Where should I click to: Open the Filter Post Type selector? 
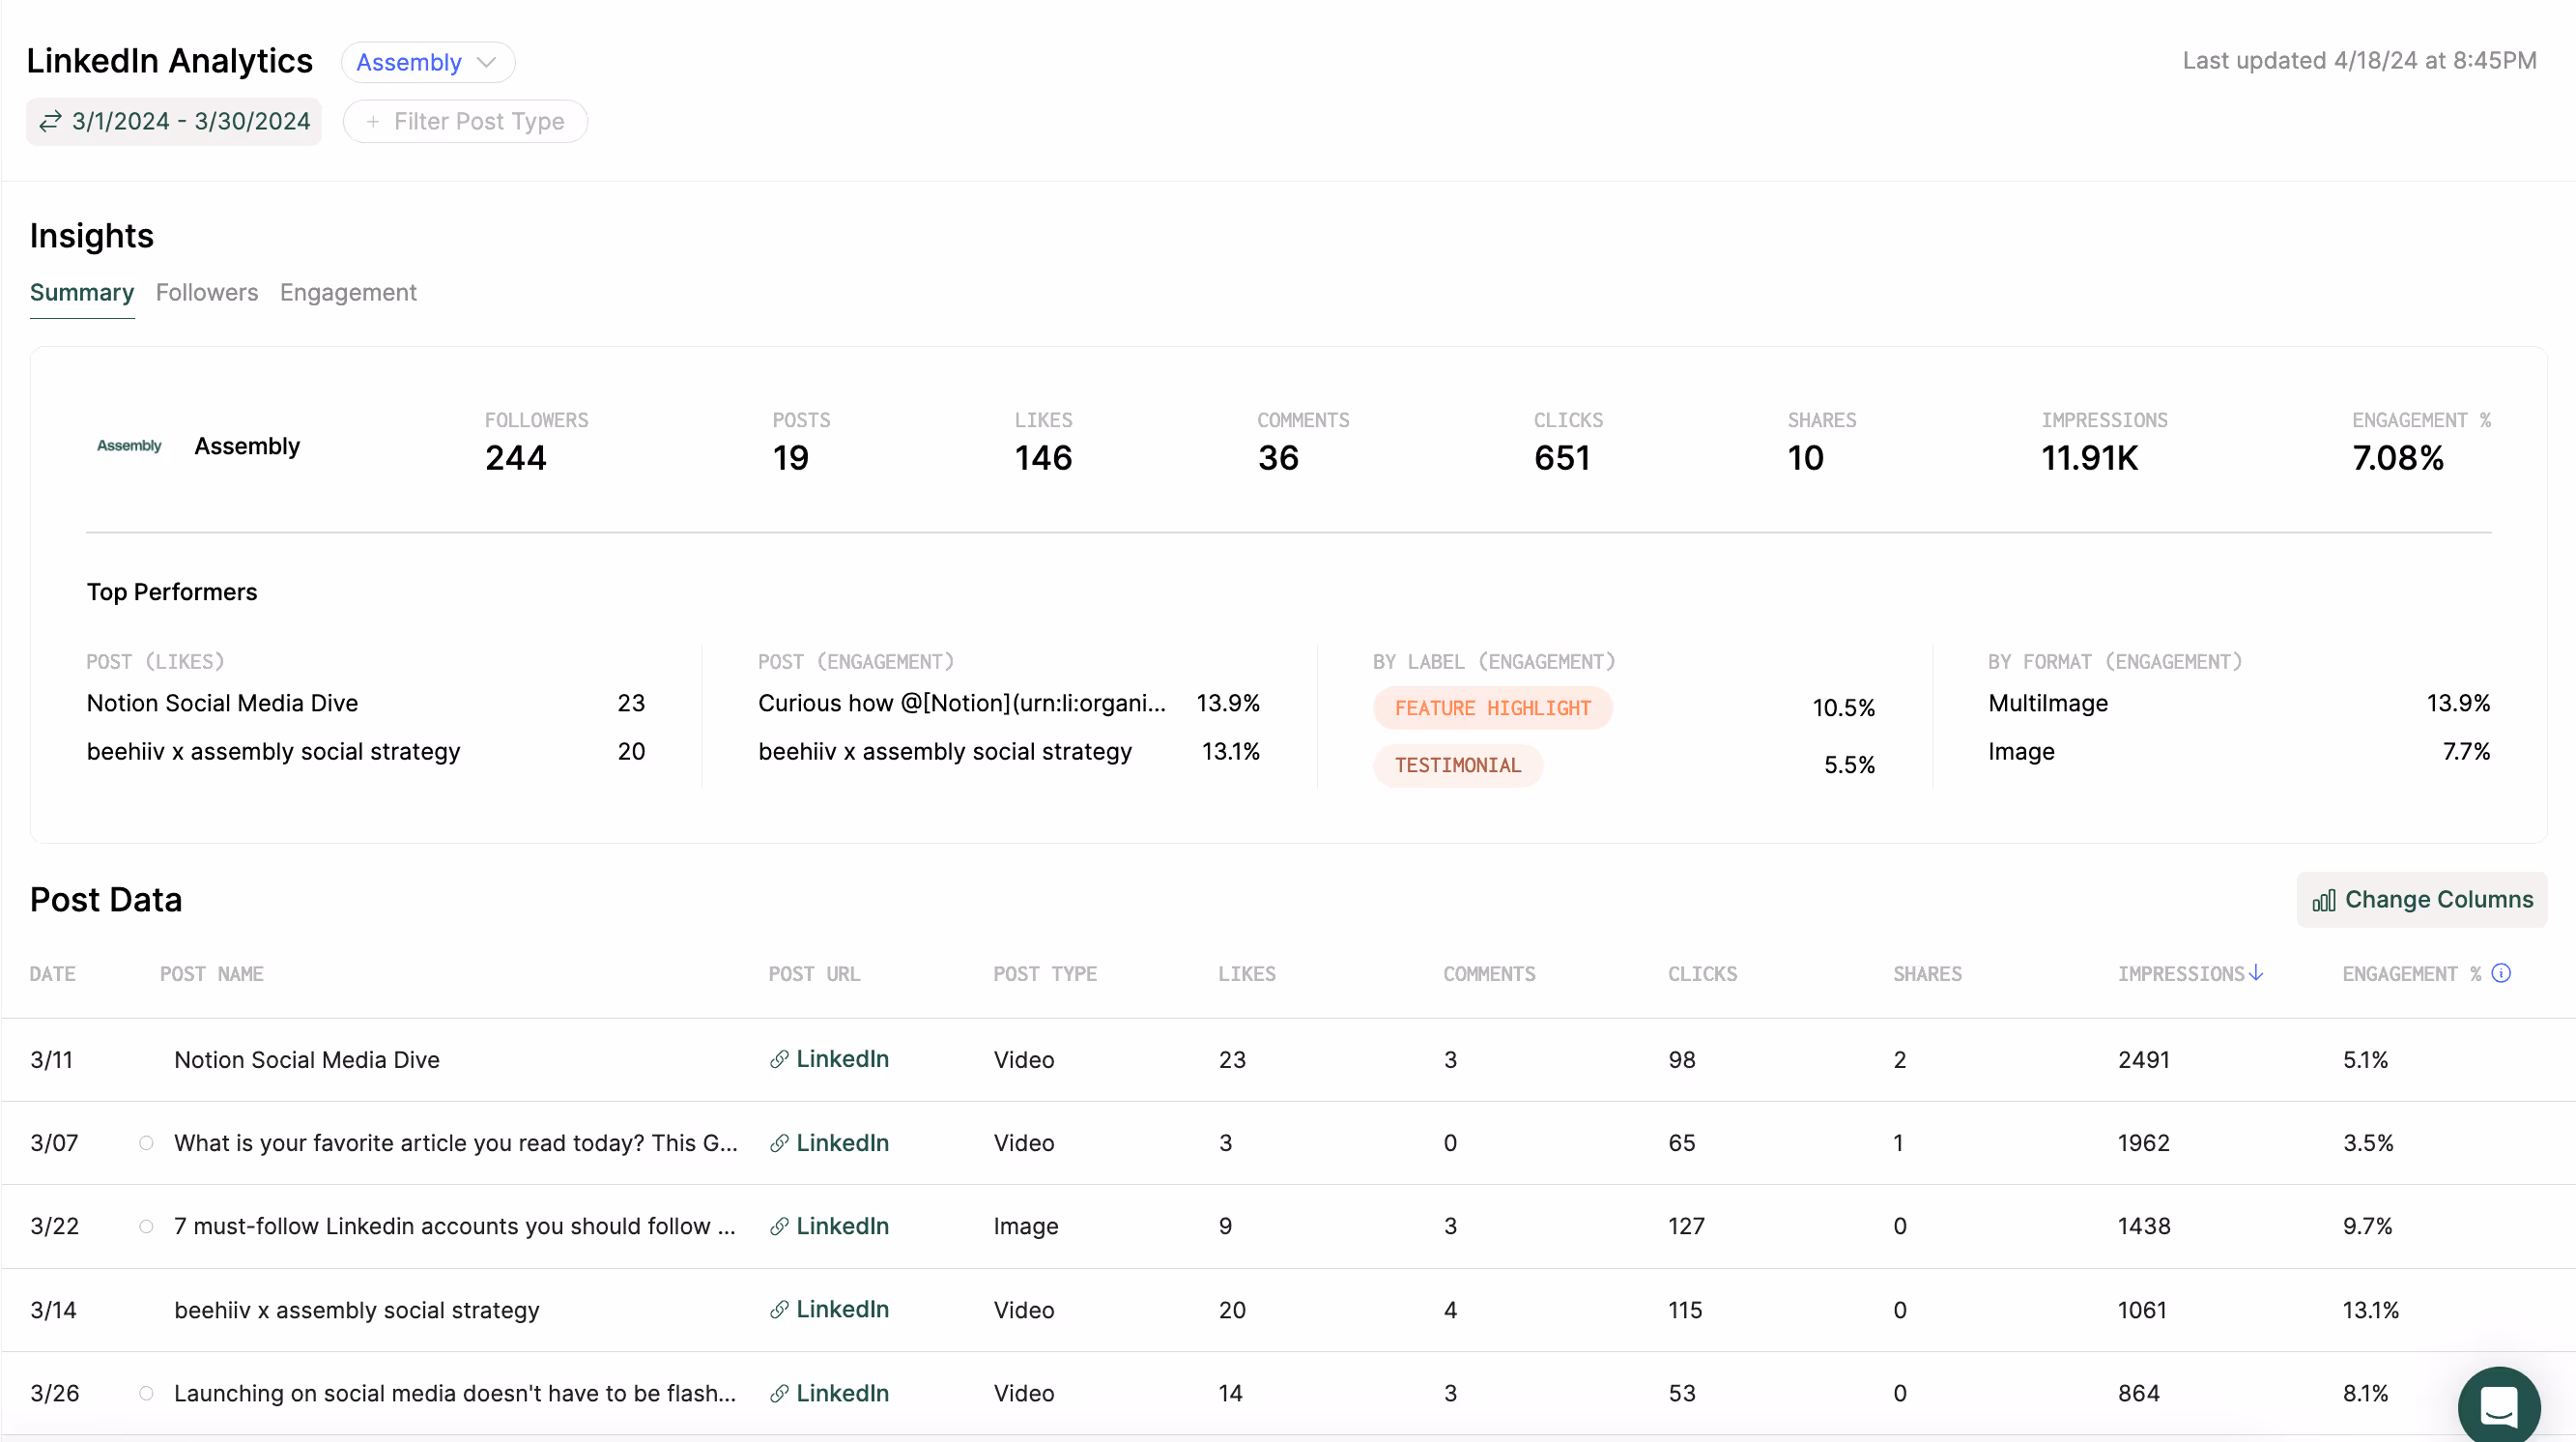coord(465,122)
